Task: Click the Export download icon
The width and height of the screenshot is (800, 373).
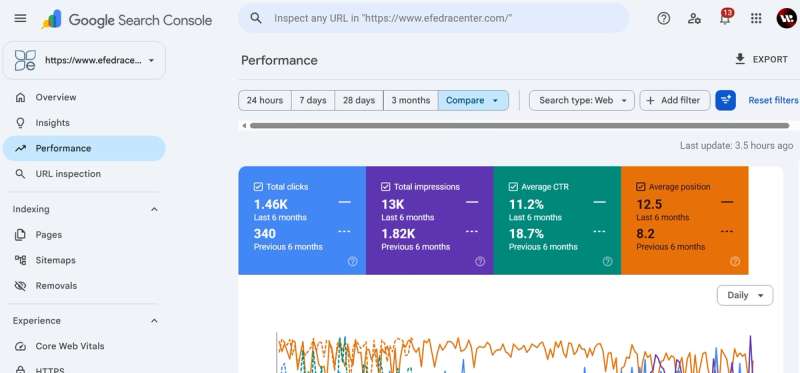Action: [740, 59]
